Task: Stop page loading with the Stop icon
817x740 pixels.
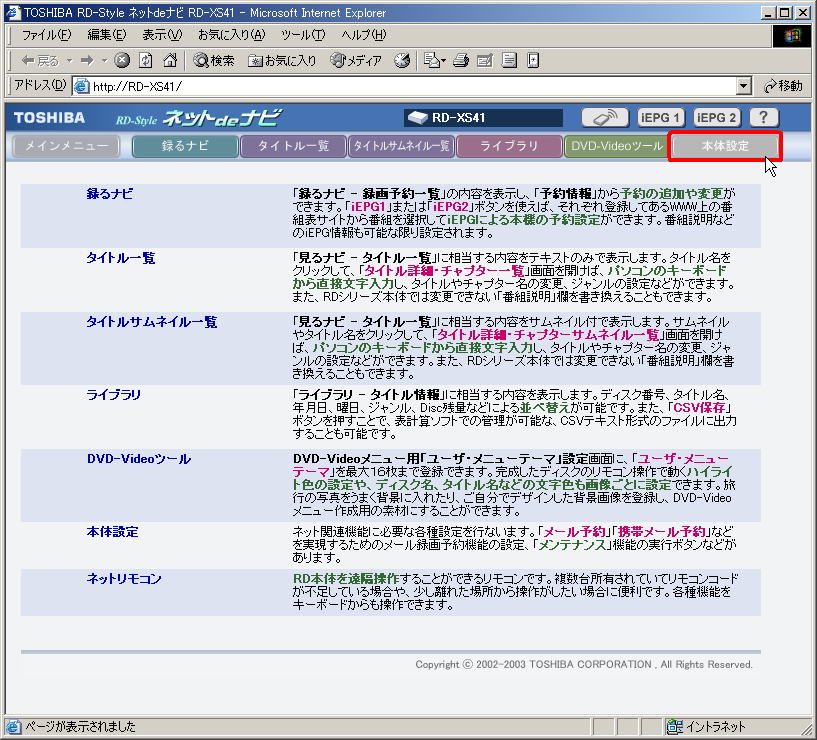Action: point(122,61)
